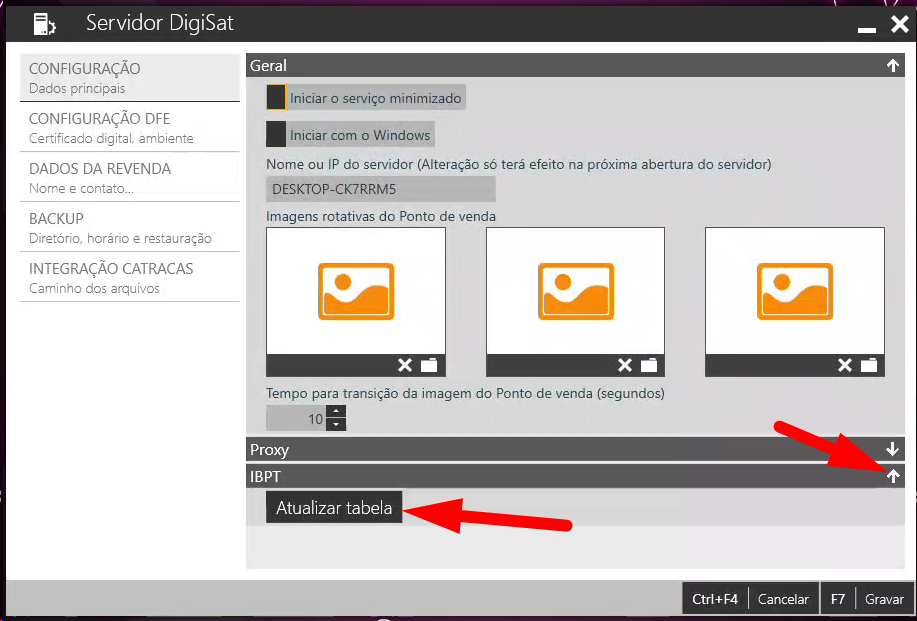Screen dimensions: 917x621
Task: Enable Iniciar o serviço minimizado checkbox
Action: pos(276,98)
